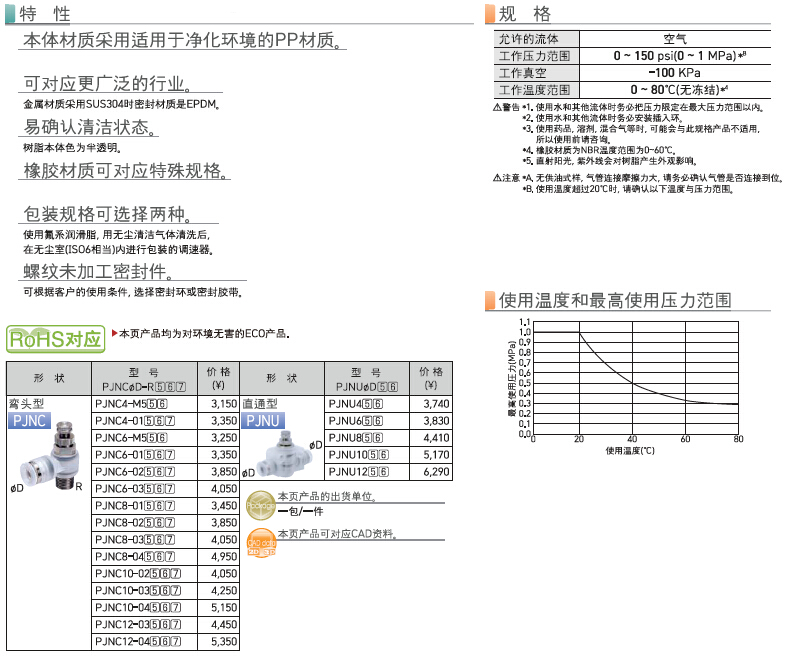
Task: Click the green RoHS対応 badge
Action: tap(56, 338)
